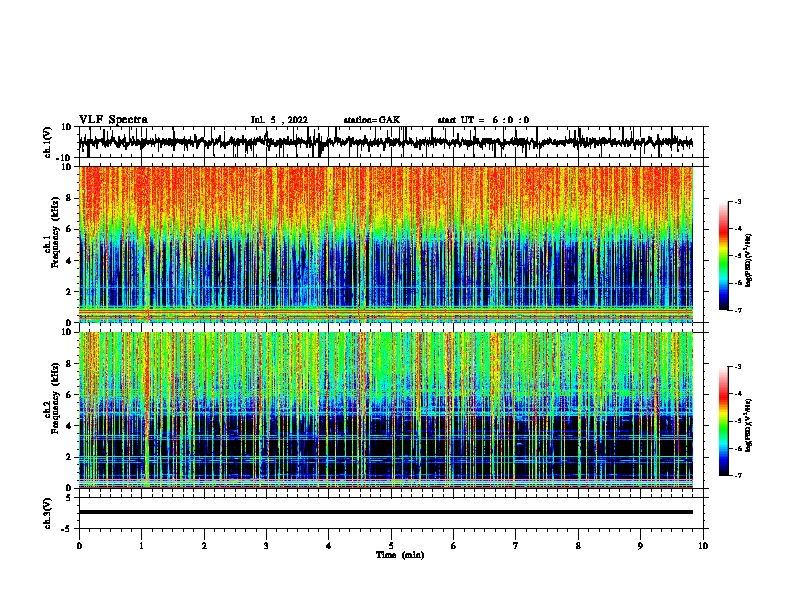
Task: Click the "8" kHz tick on ch.1 spectrogram
Action: pyautogui.click(x=70, y=198)
